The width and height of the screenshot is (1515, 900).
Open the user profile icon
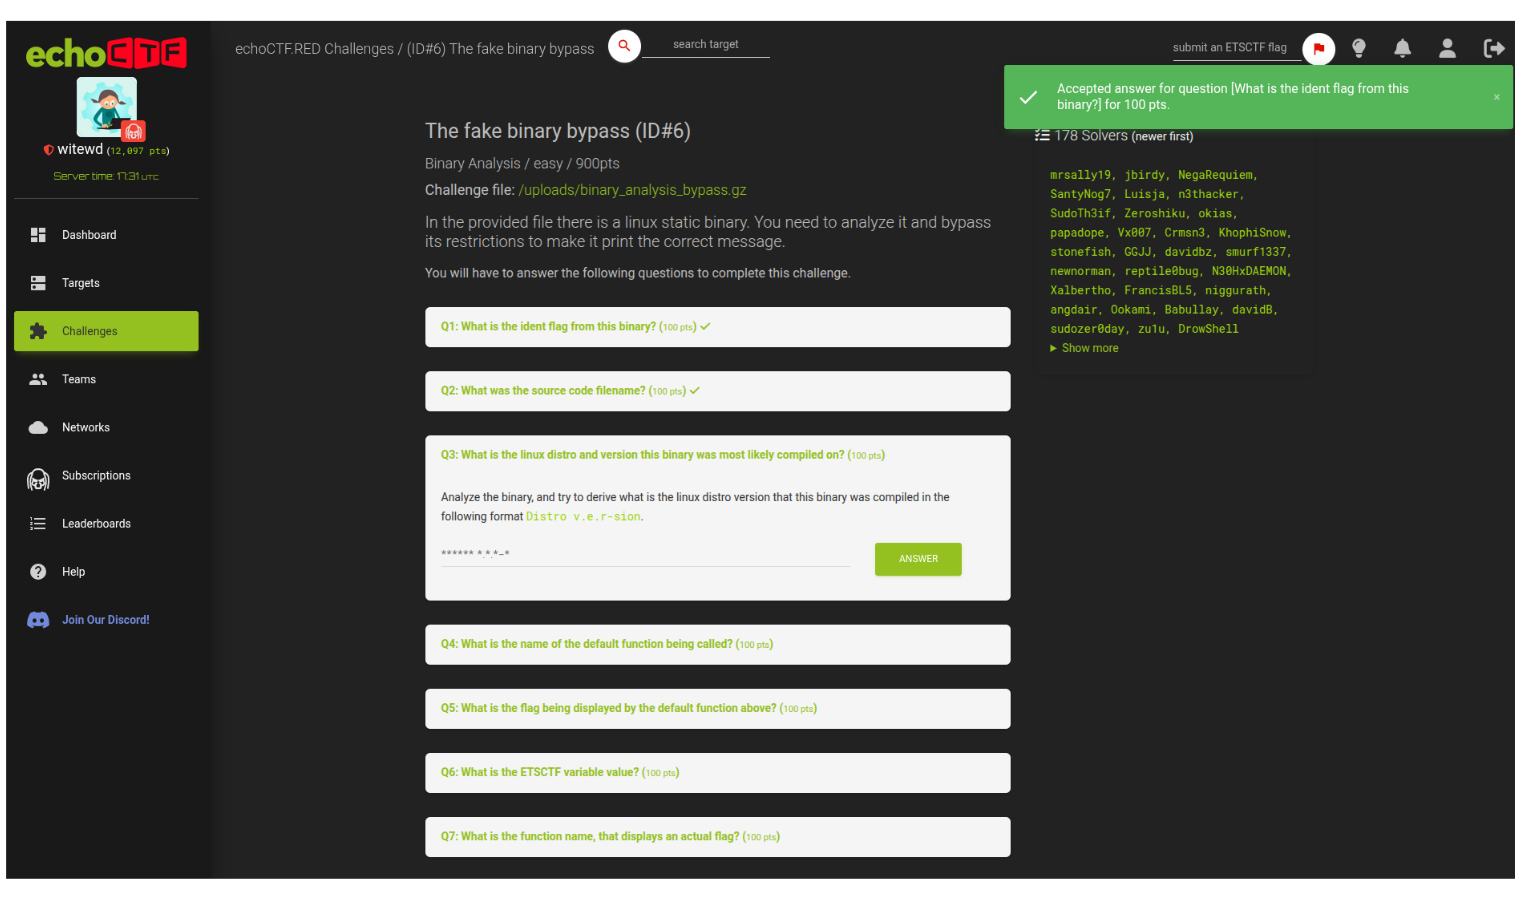[1446, 48]
